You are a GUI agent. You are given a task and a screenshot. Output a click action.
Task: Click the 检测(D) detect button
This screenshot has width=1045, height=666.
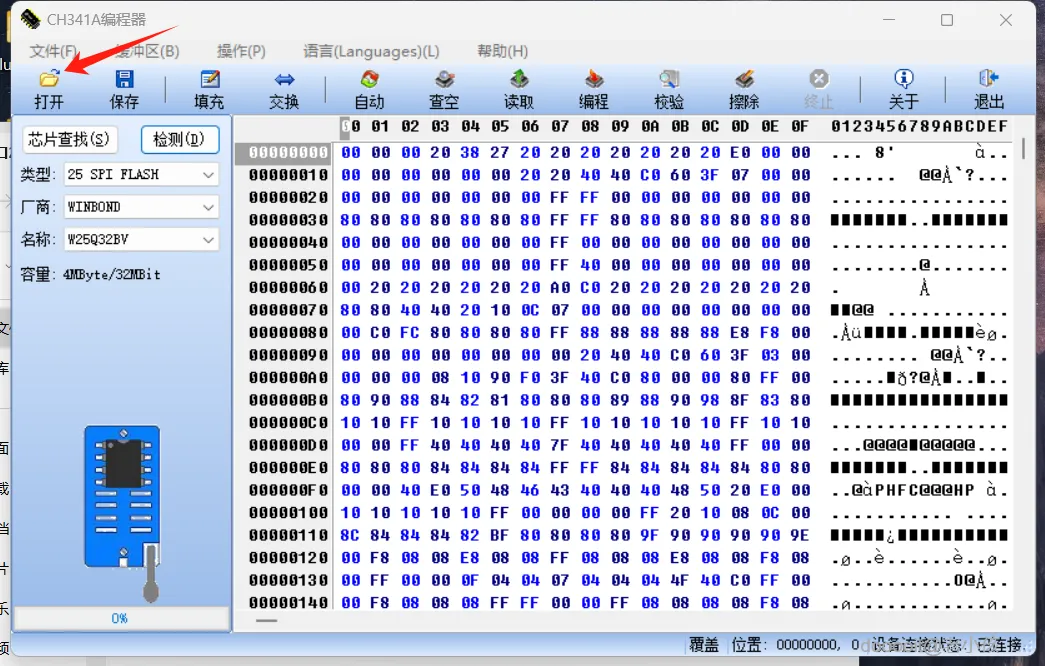[x=180, y=139]
